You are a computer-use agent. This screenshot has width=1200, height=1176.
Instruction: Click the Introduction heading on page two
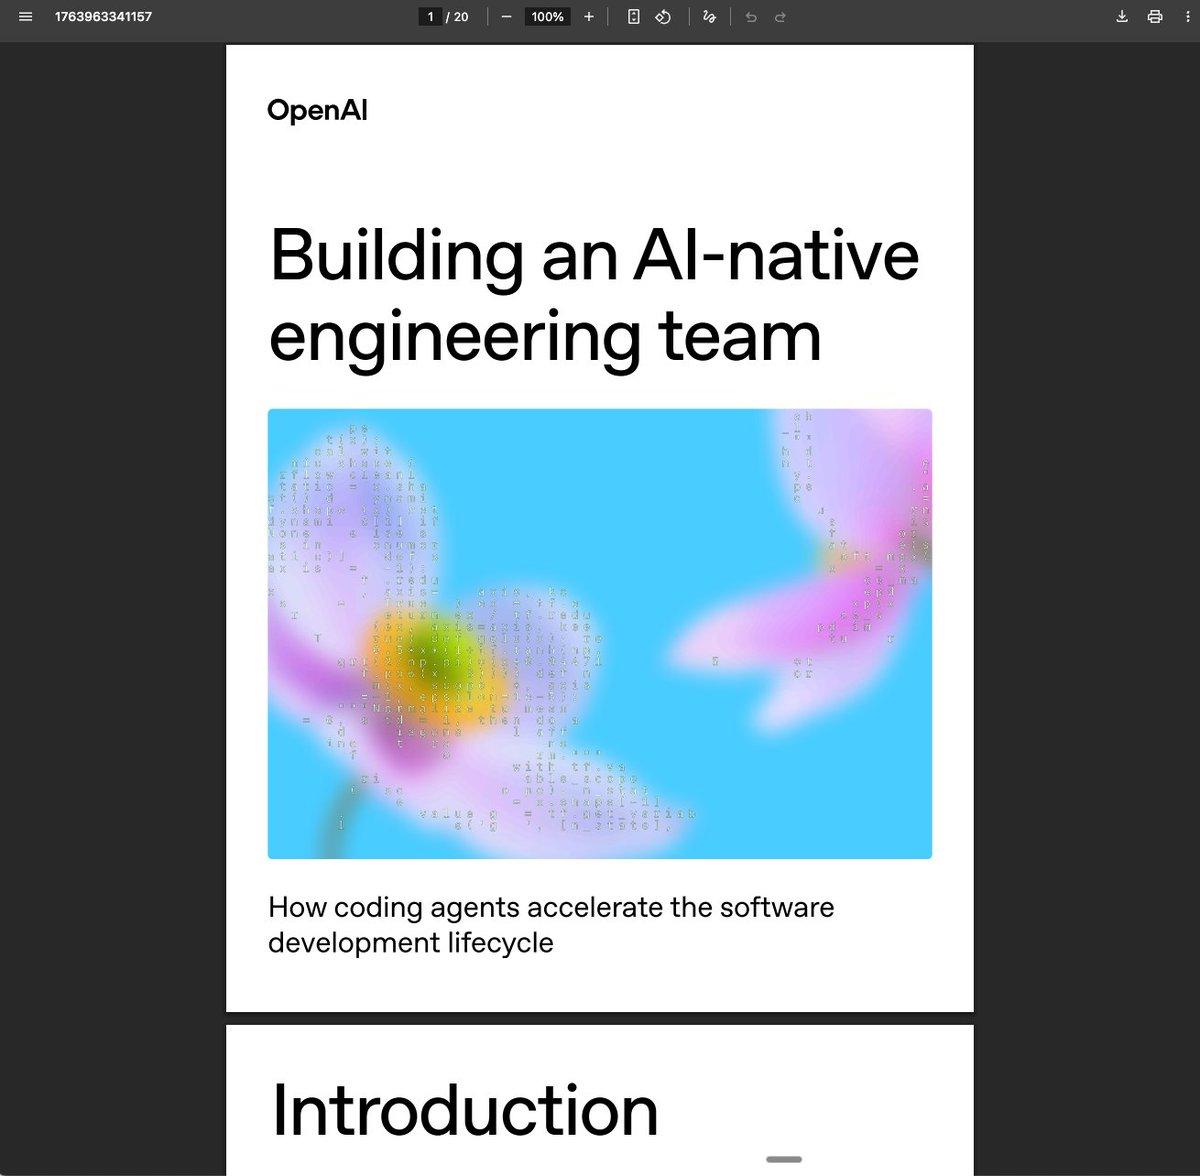click(464, 1108)
